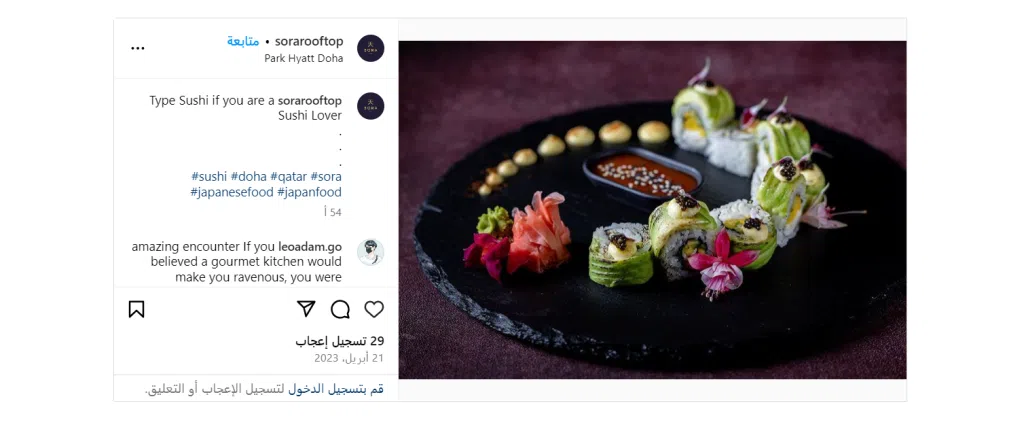Follow sorarooftop via متابعة link
Image resolution: width=1024 pixels, height=435 pixels.
(243, 41)
